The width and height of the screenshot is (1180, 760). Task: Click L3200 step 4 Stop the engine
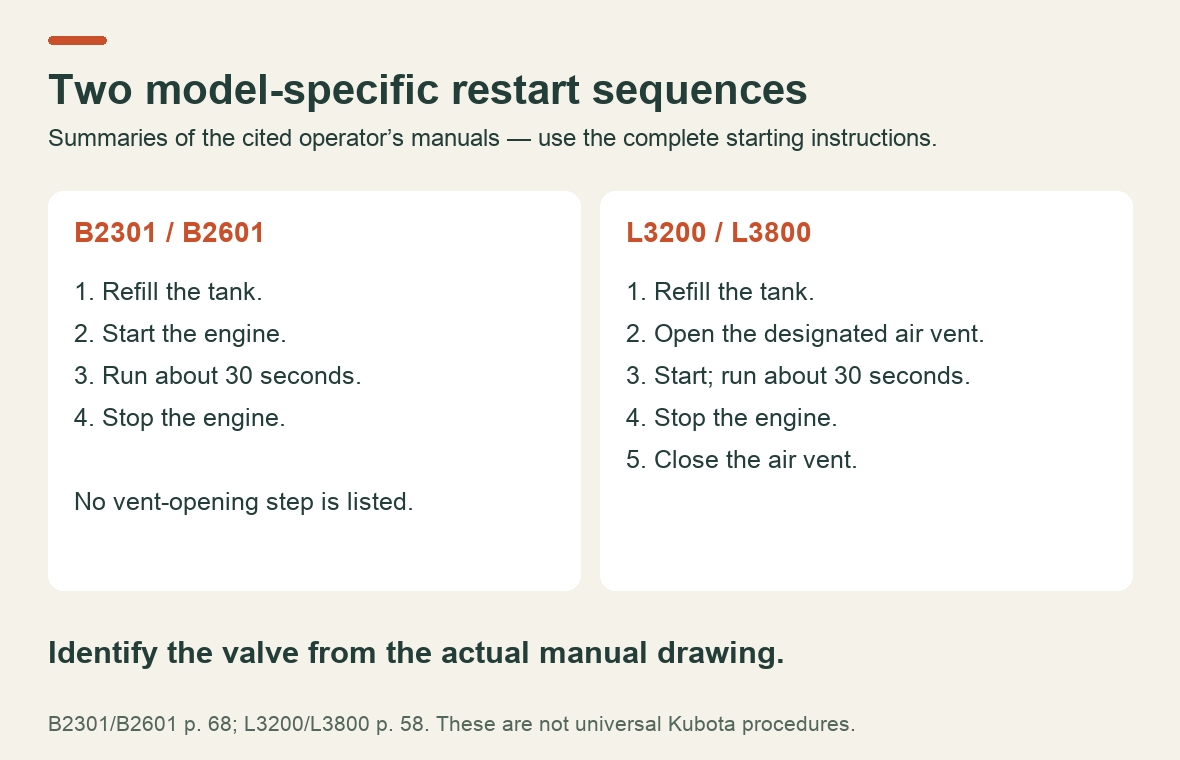pyautogui.click(x=731, y=418)
